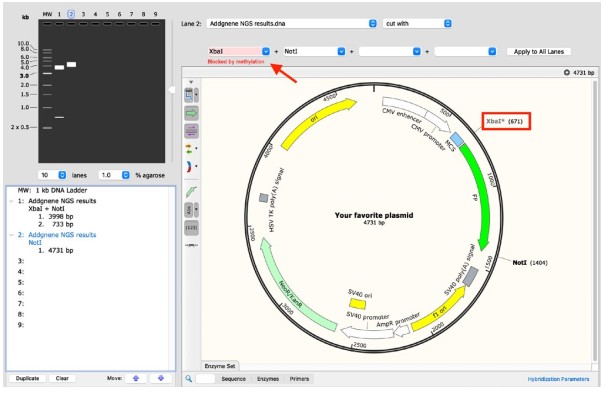Select lane 2 header on gel
Screen dimensions: 606x393
point(71,14)
